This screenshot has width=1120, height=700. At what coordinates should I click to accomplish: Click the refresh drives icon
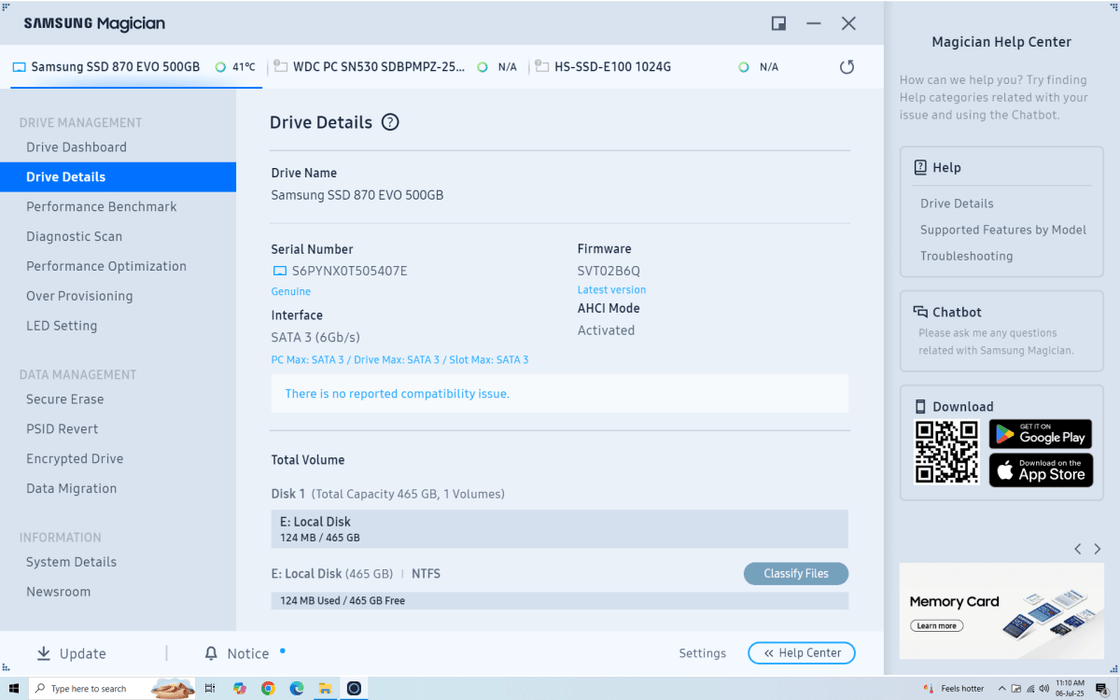846,67
